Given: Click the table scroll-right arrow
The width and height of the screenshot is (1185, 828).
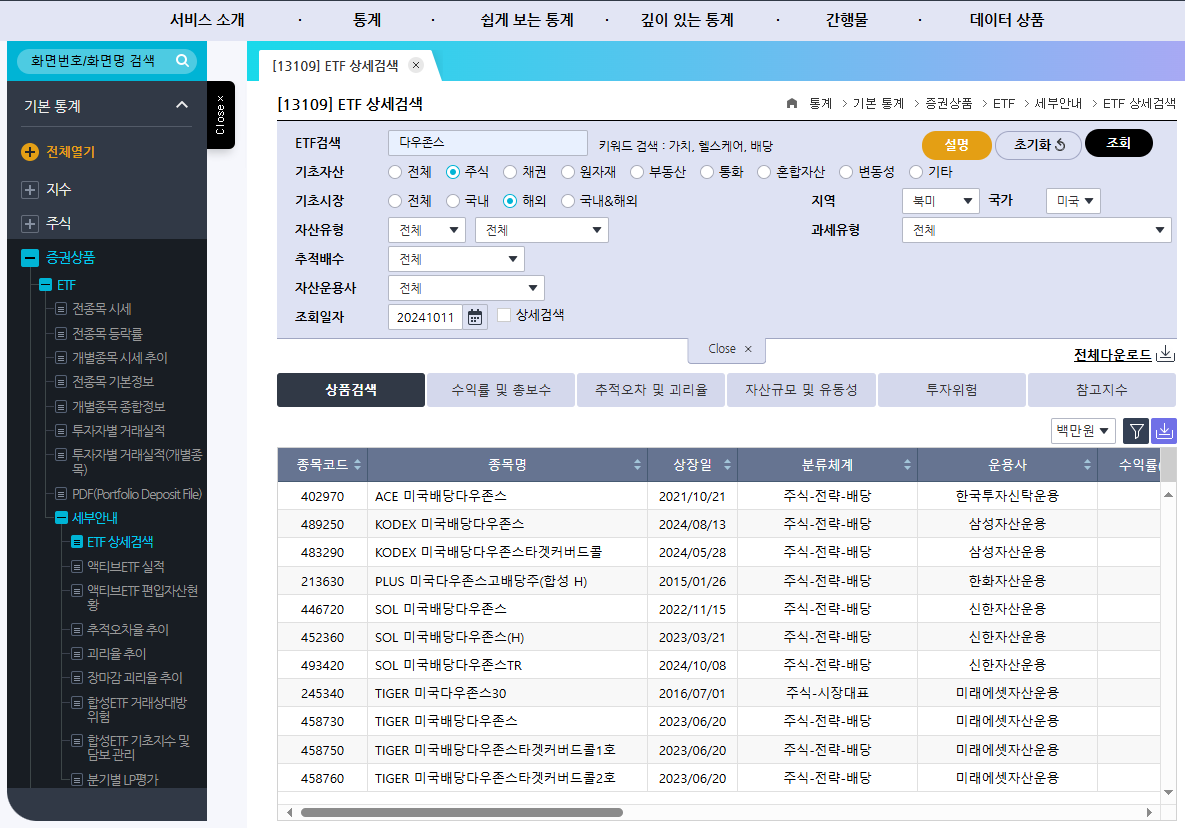Looking at the screenshot, I should (x=1149, y=812).
